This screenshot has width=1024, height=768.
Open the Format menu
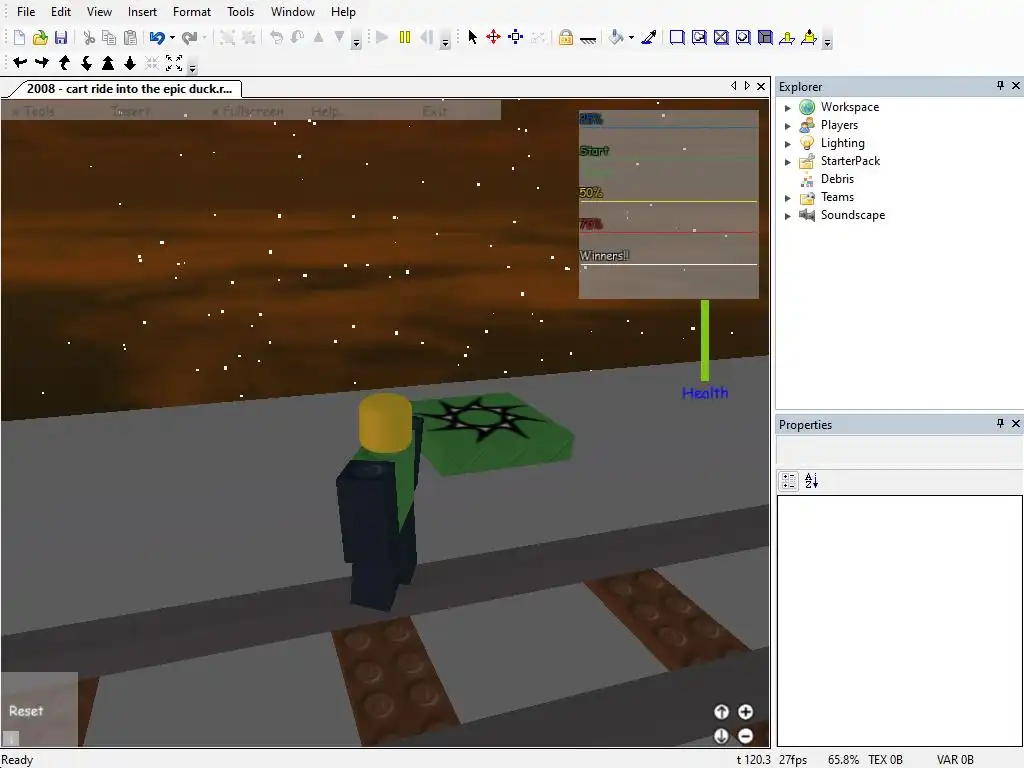click(x=192, y=12)
